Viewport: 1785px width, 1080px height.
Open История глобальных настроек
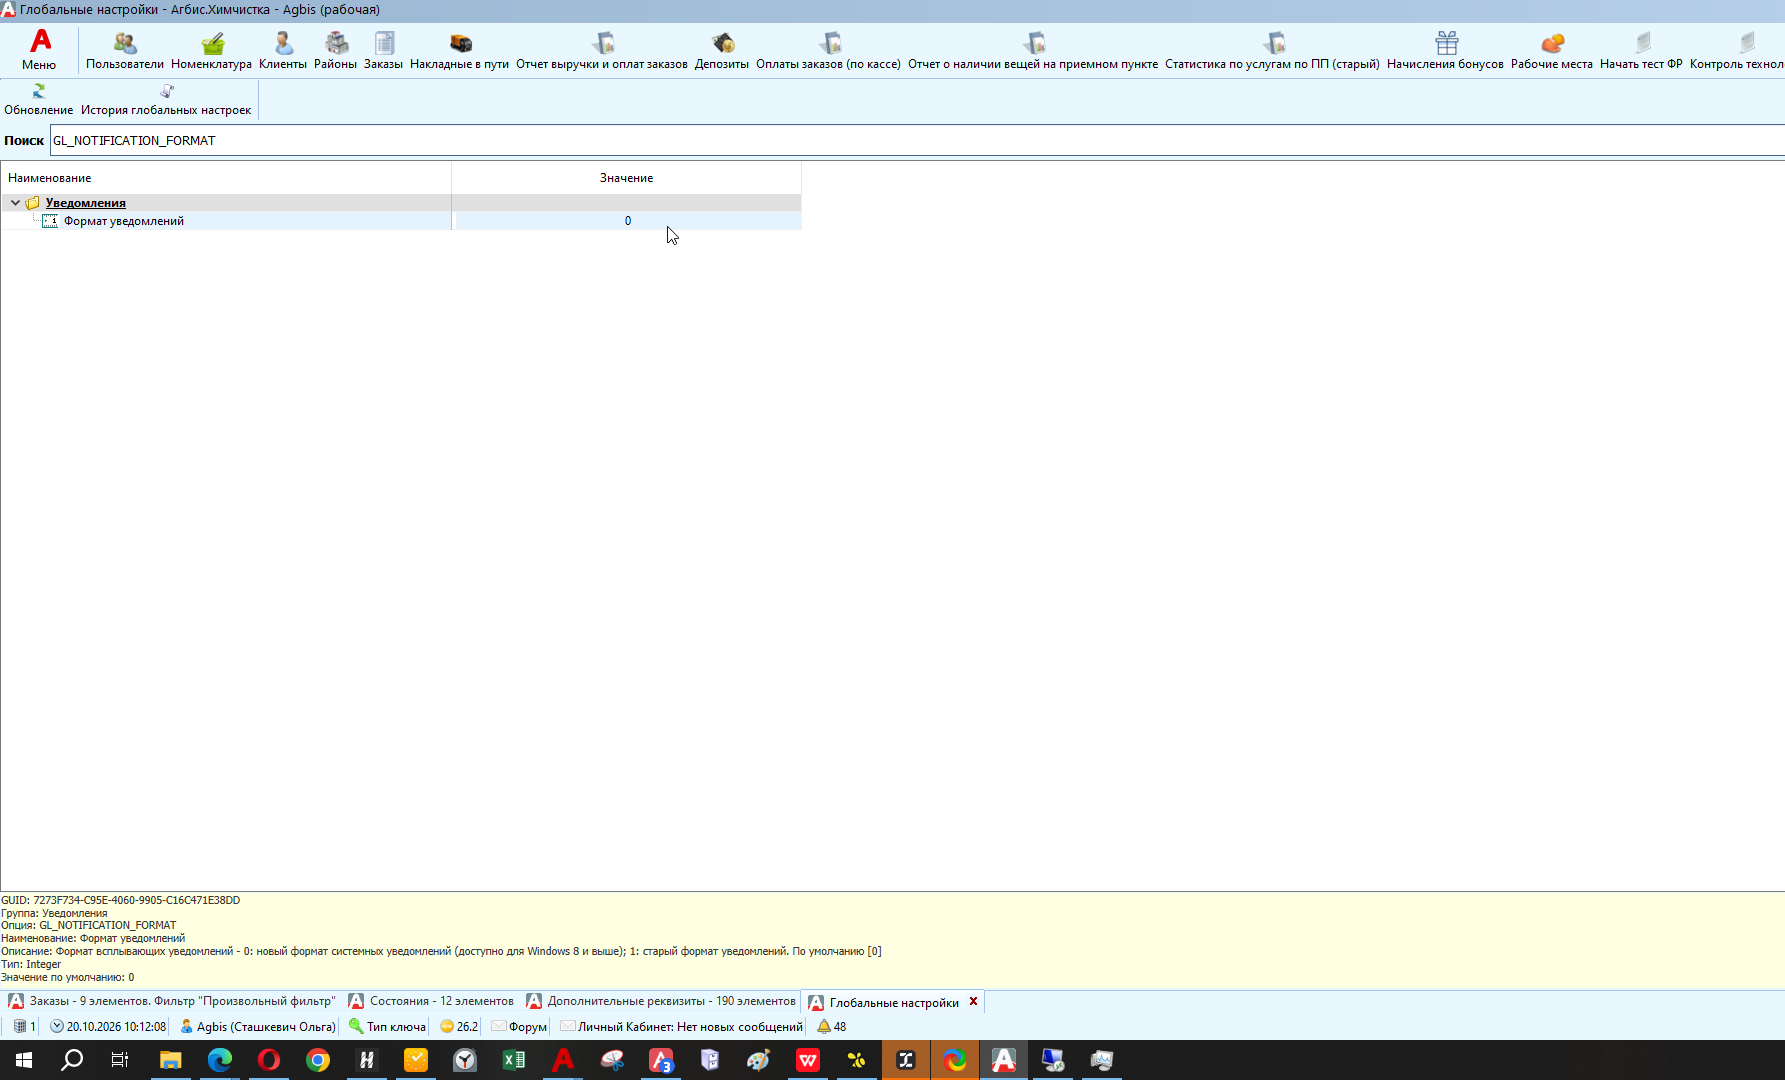(x=166, y=100)
